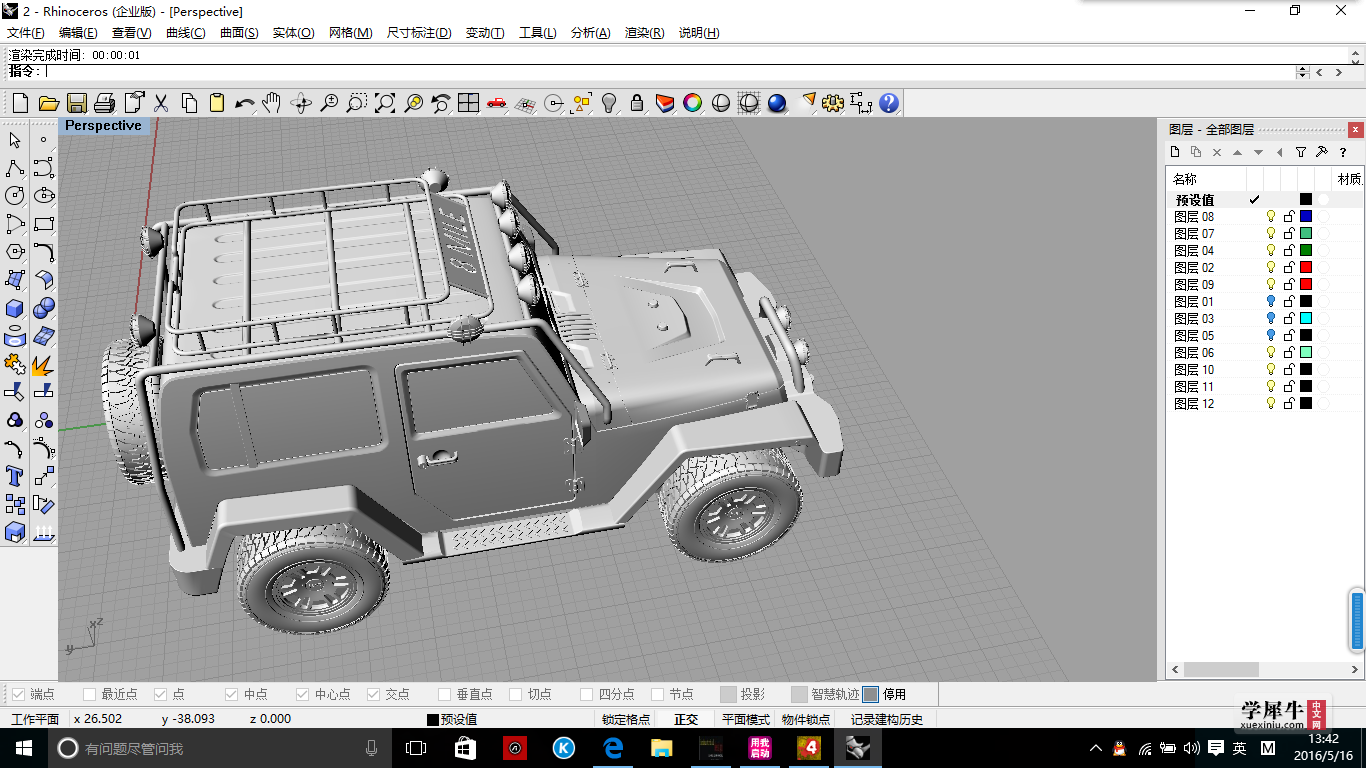Click the Zoom dynamic magnifier icon
Image resolution: width=1366 pixels, height=768 pixels.
(x=329, y=103)
